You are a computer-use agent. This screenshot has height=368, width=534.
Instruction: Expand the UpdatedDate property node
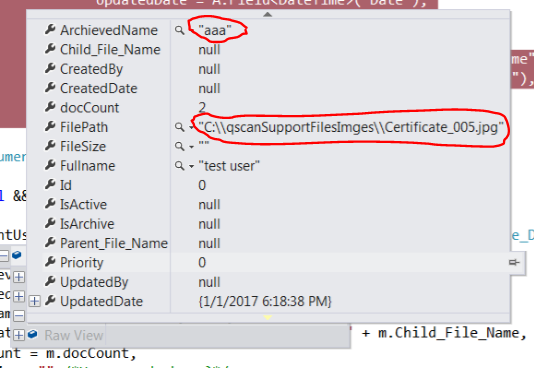point(34,301)
